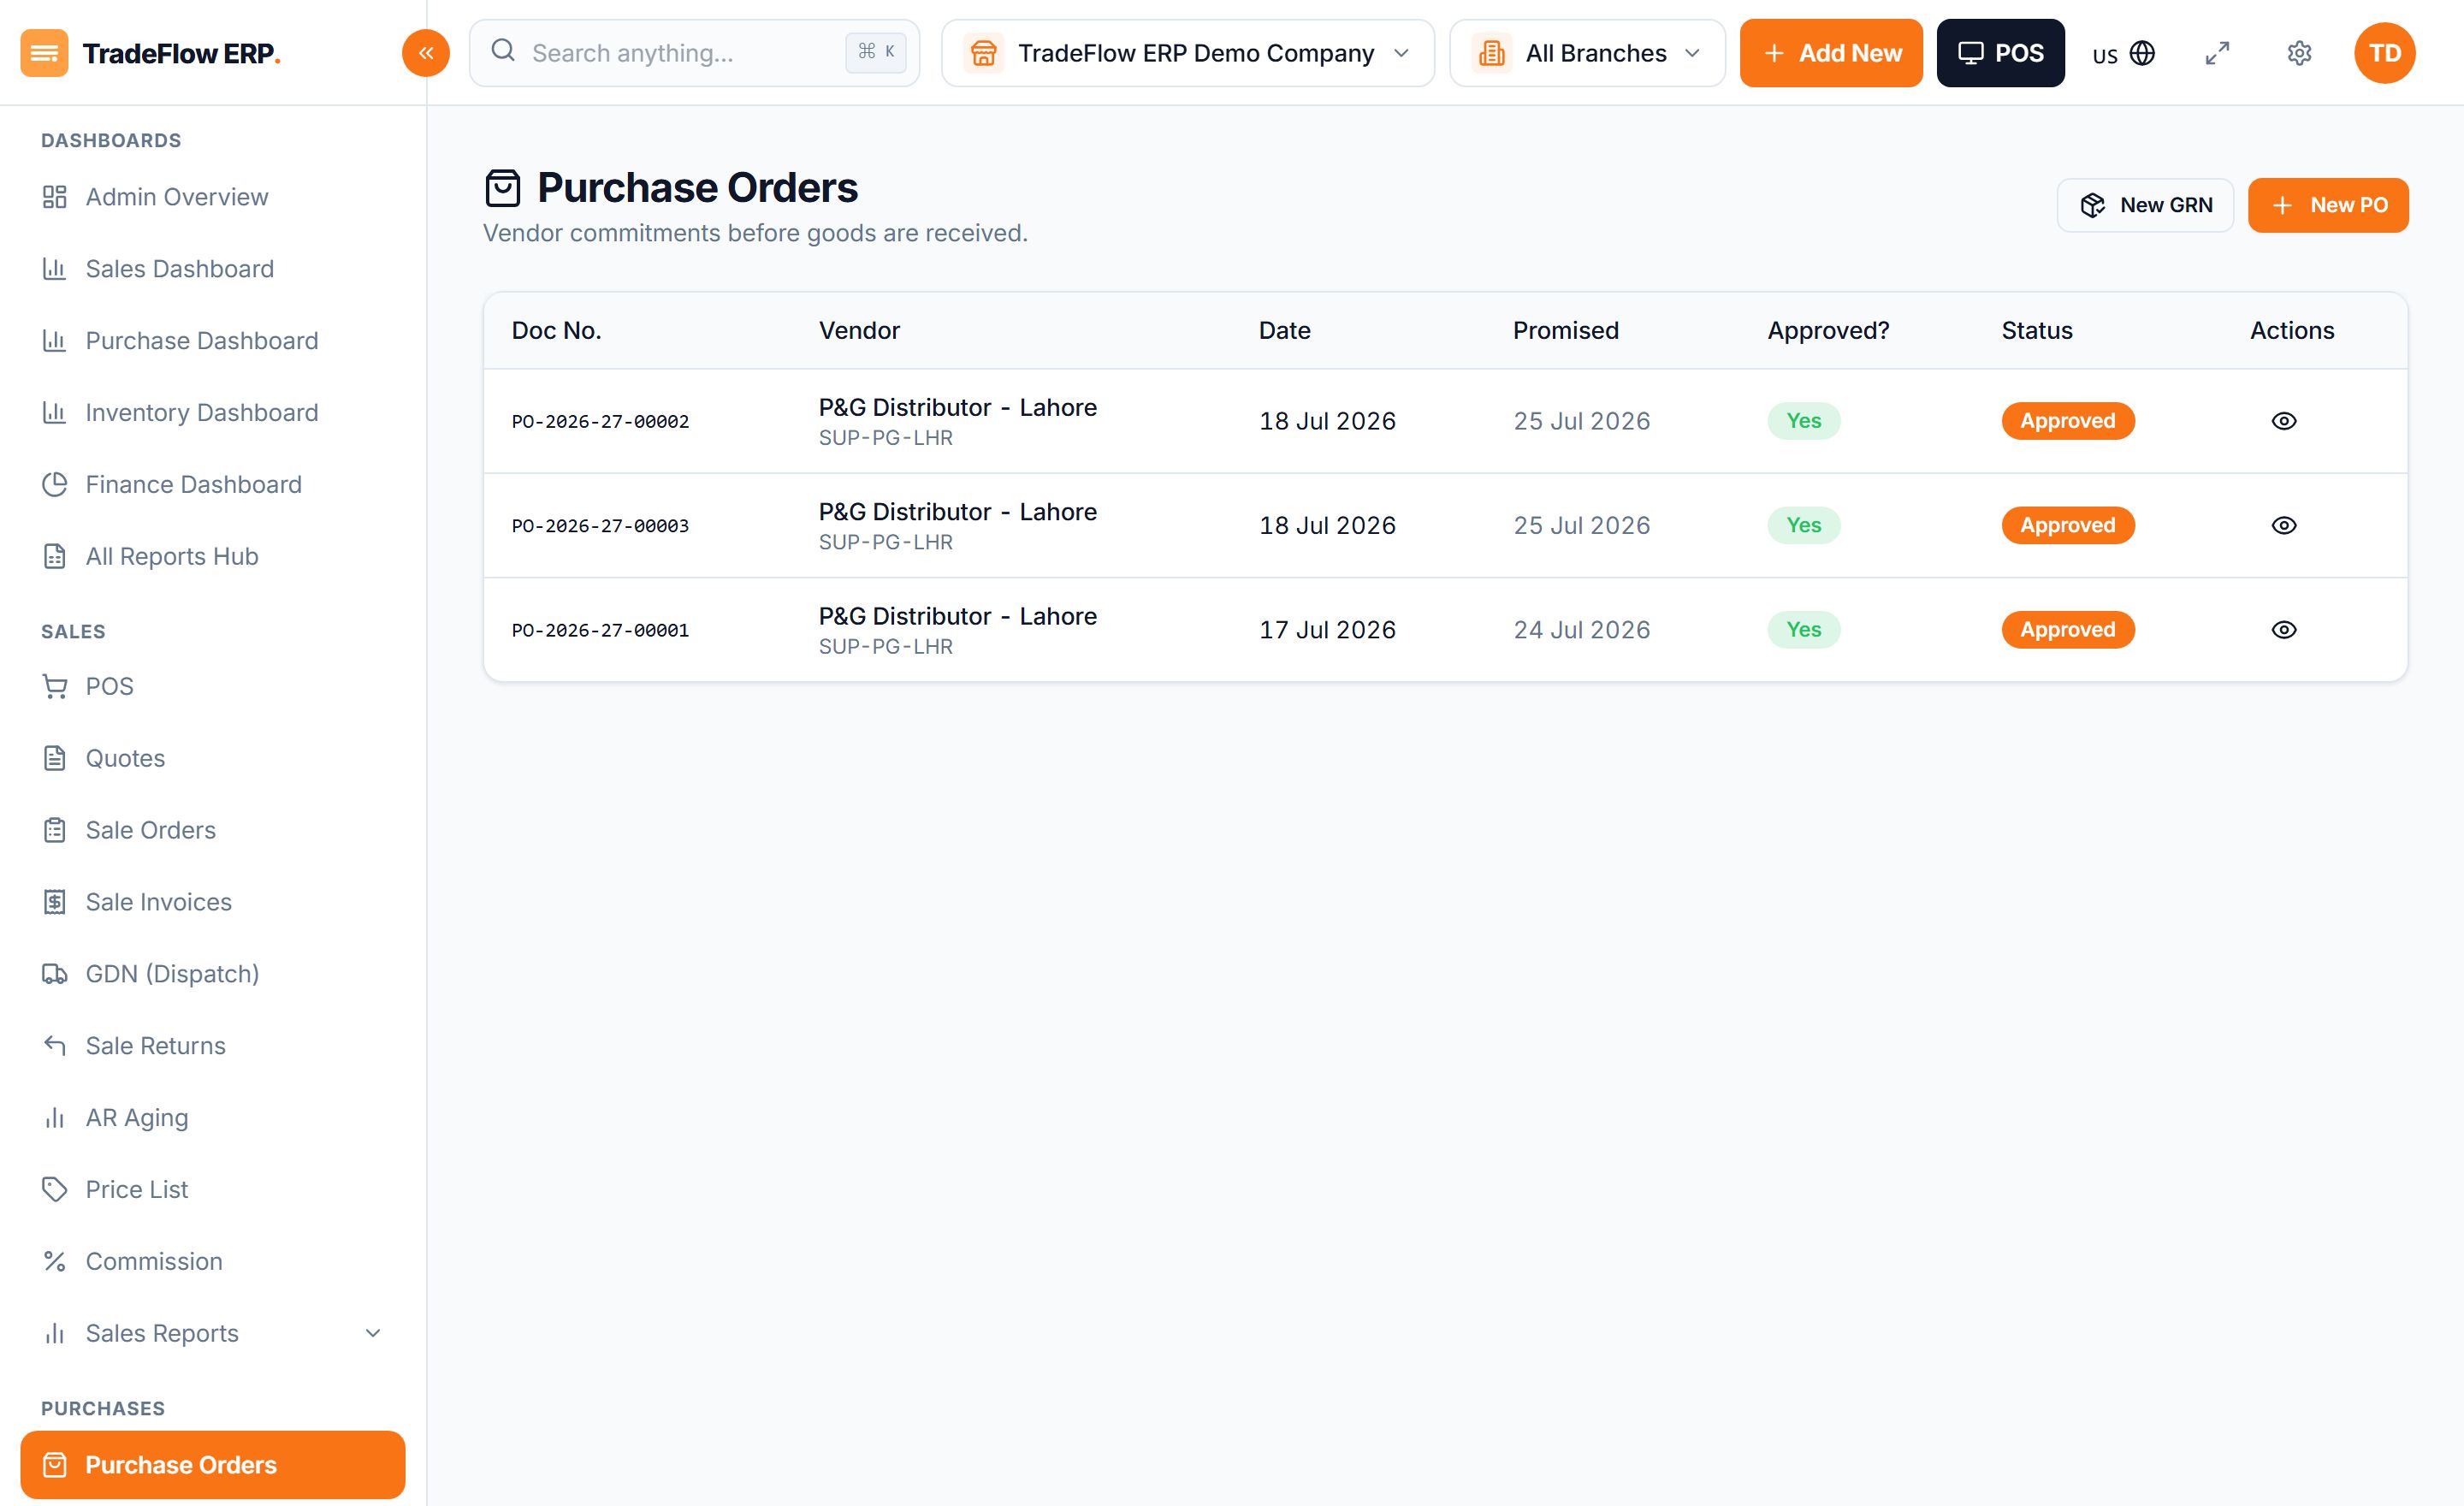Click the Purchase Orders bag icon in heading
The width and height of the screenshot is (2464, 1506).
(x=503, y=188)
